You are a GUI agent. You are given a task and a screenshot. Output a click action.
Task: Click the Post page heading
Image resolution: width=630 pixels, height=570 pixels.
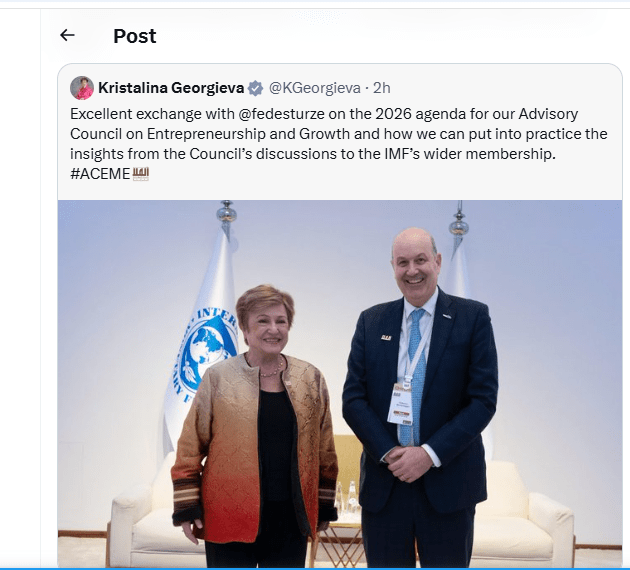135,36
